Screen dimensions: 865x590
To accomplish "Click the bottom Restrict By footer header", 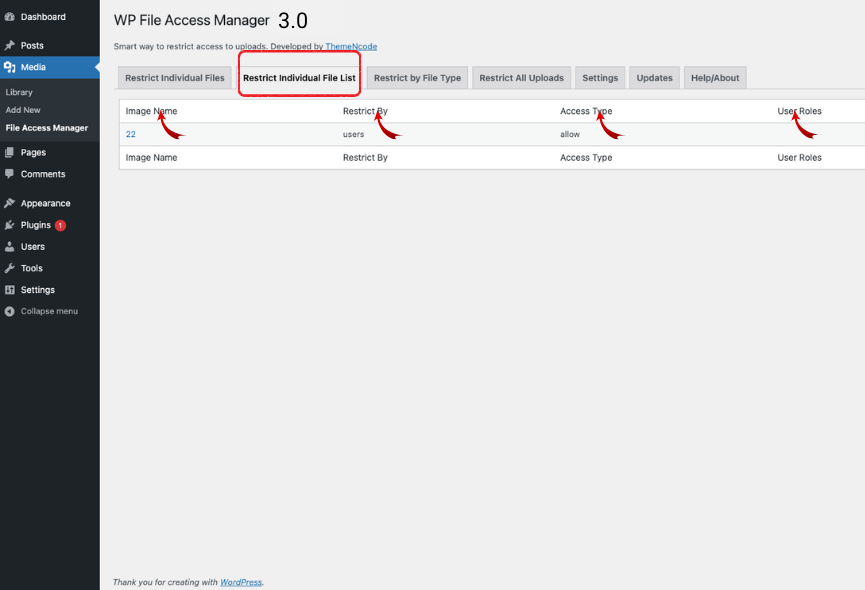I will (365, 157).
